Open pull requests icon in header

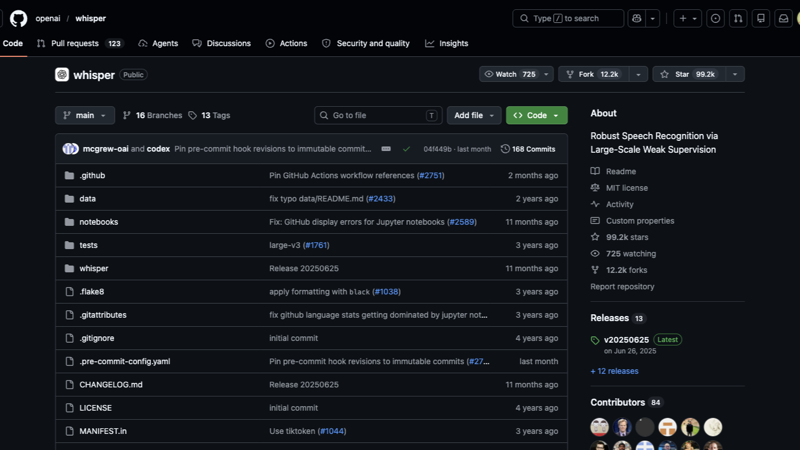click(738, 18)
